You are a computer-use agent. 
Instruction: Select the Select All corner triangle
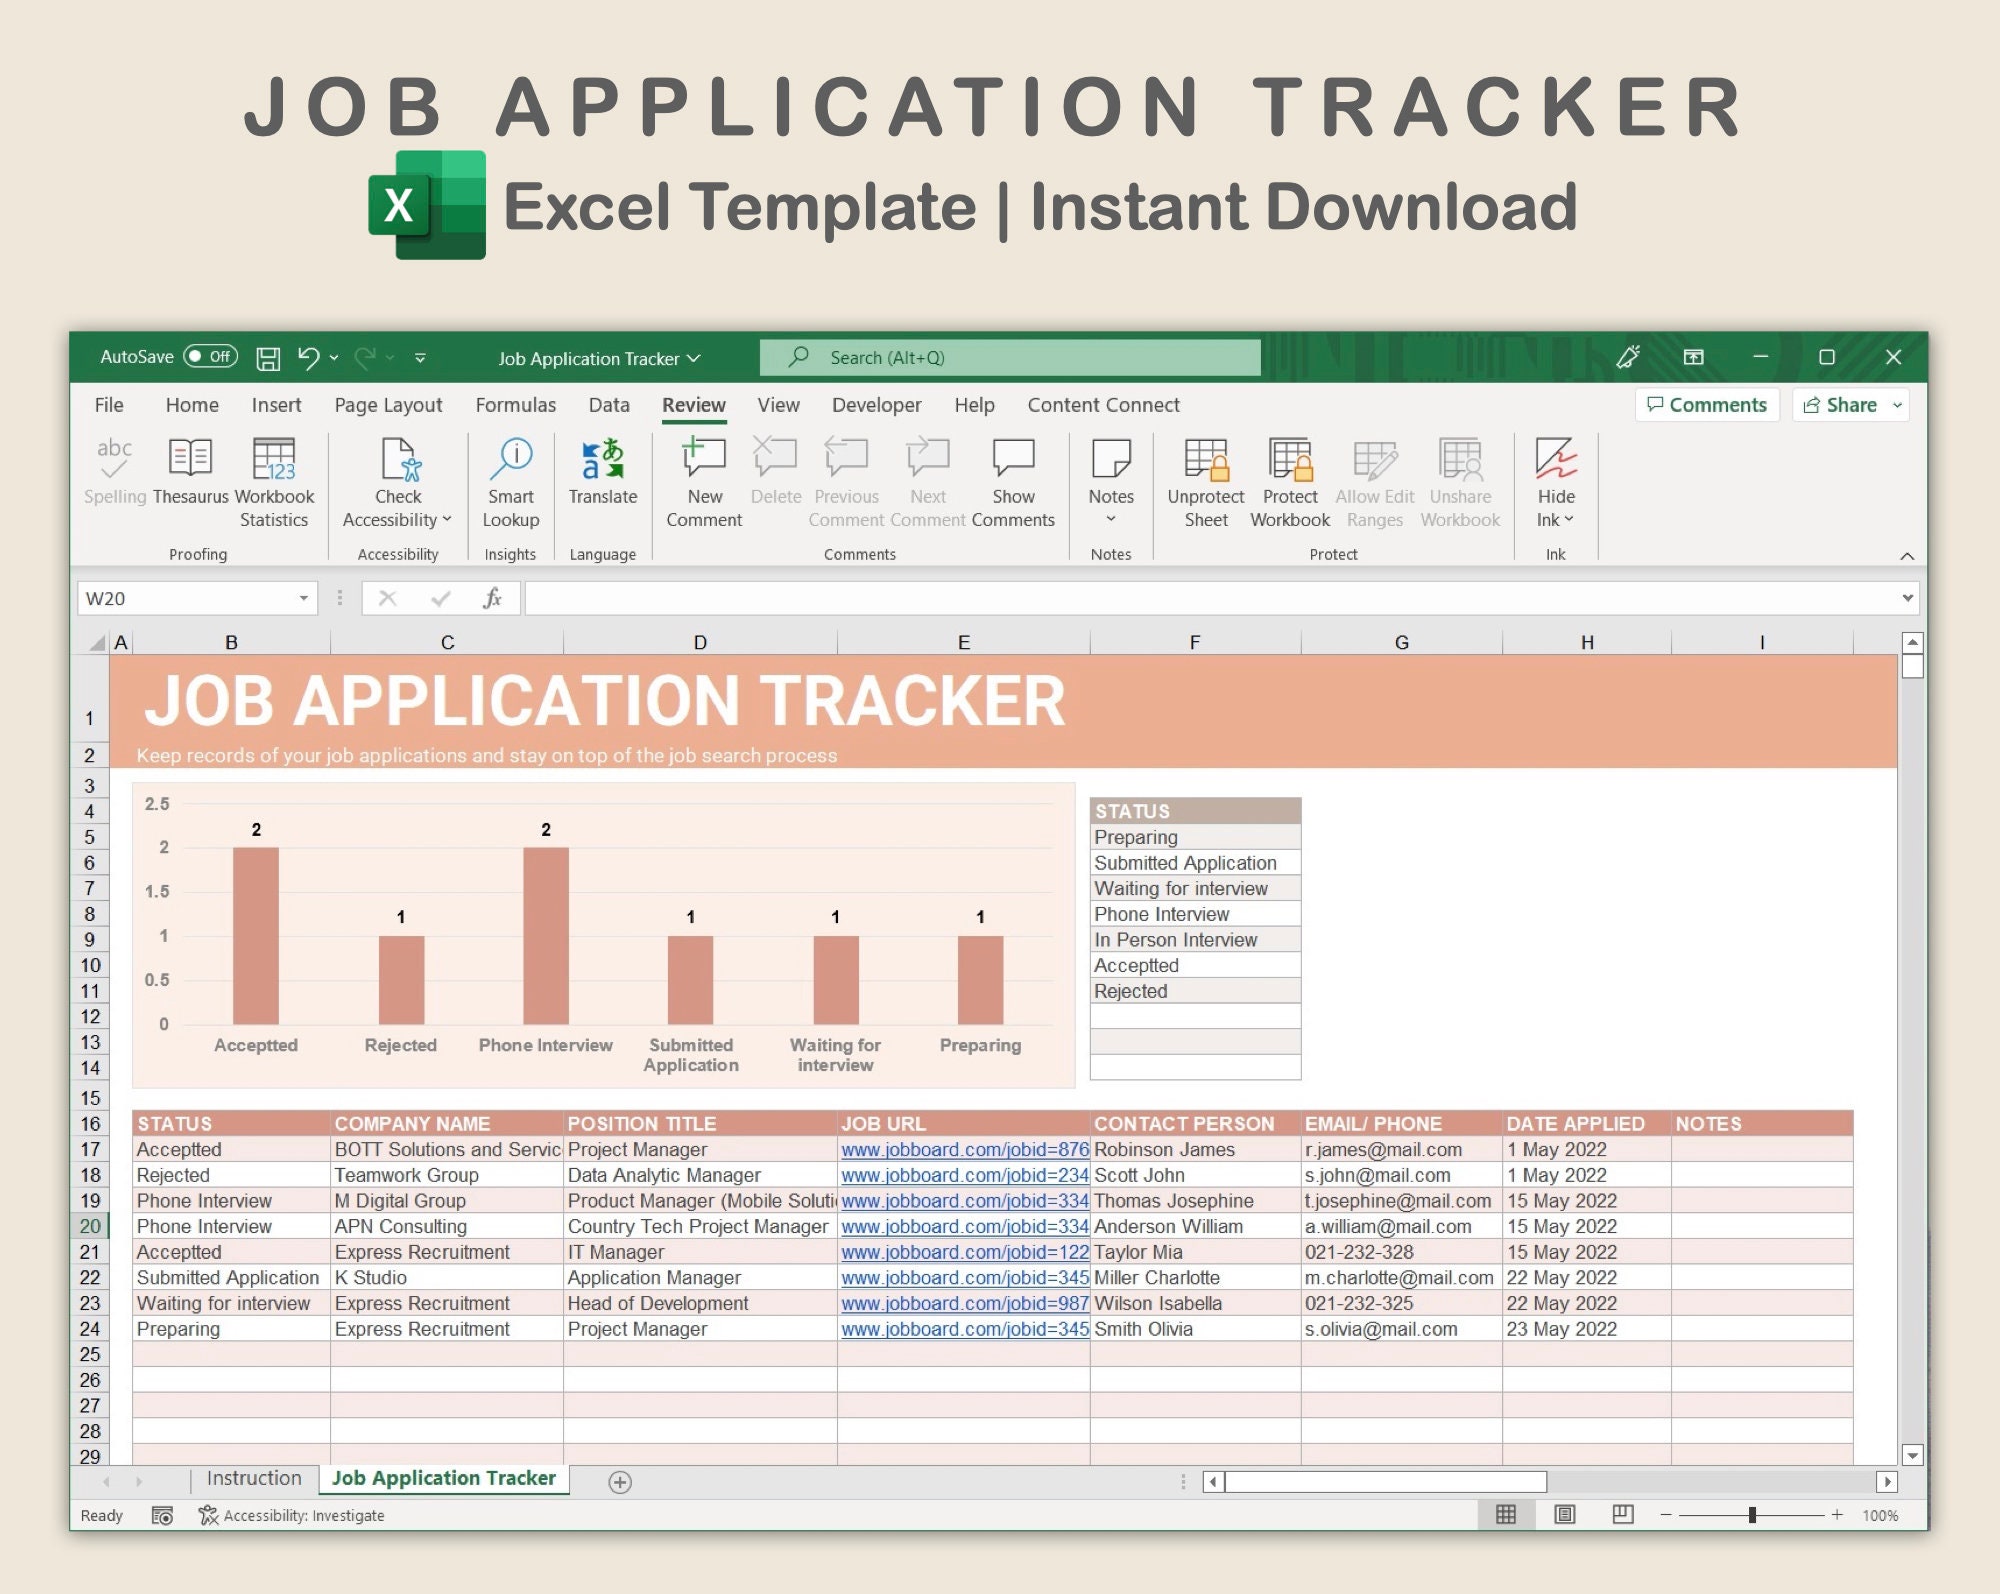coord(97,643)
